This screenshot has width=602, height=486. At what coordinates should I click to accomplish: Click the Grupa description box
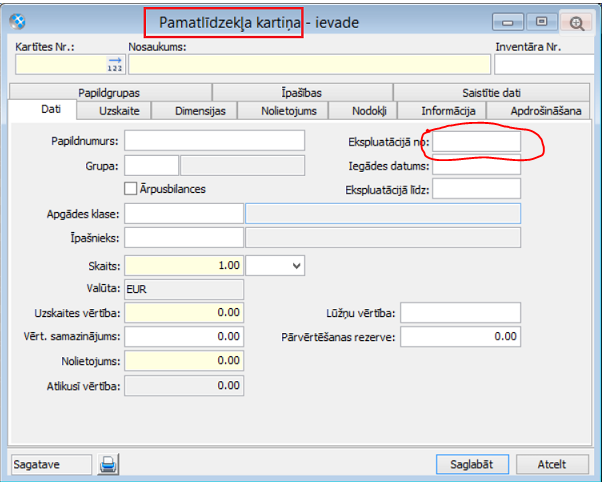pos(243,165)
